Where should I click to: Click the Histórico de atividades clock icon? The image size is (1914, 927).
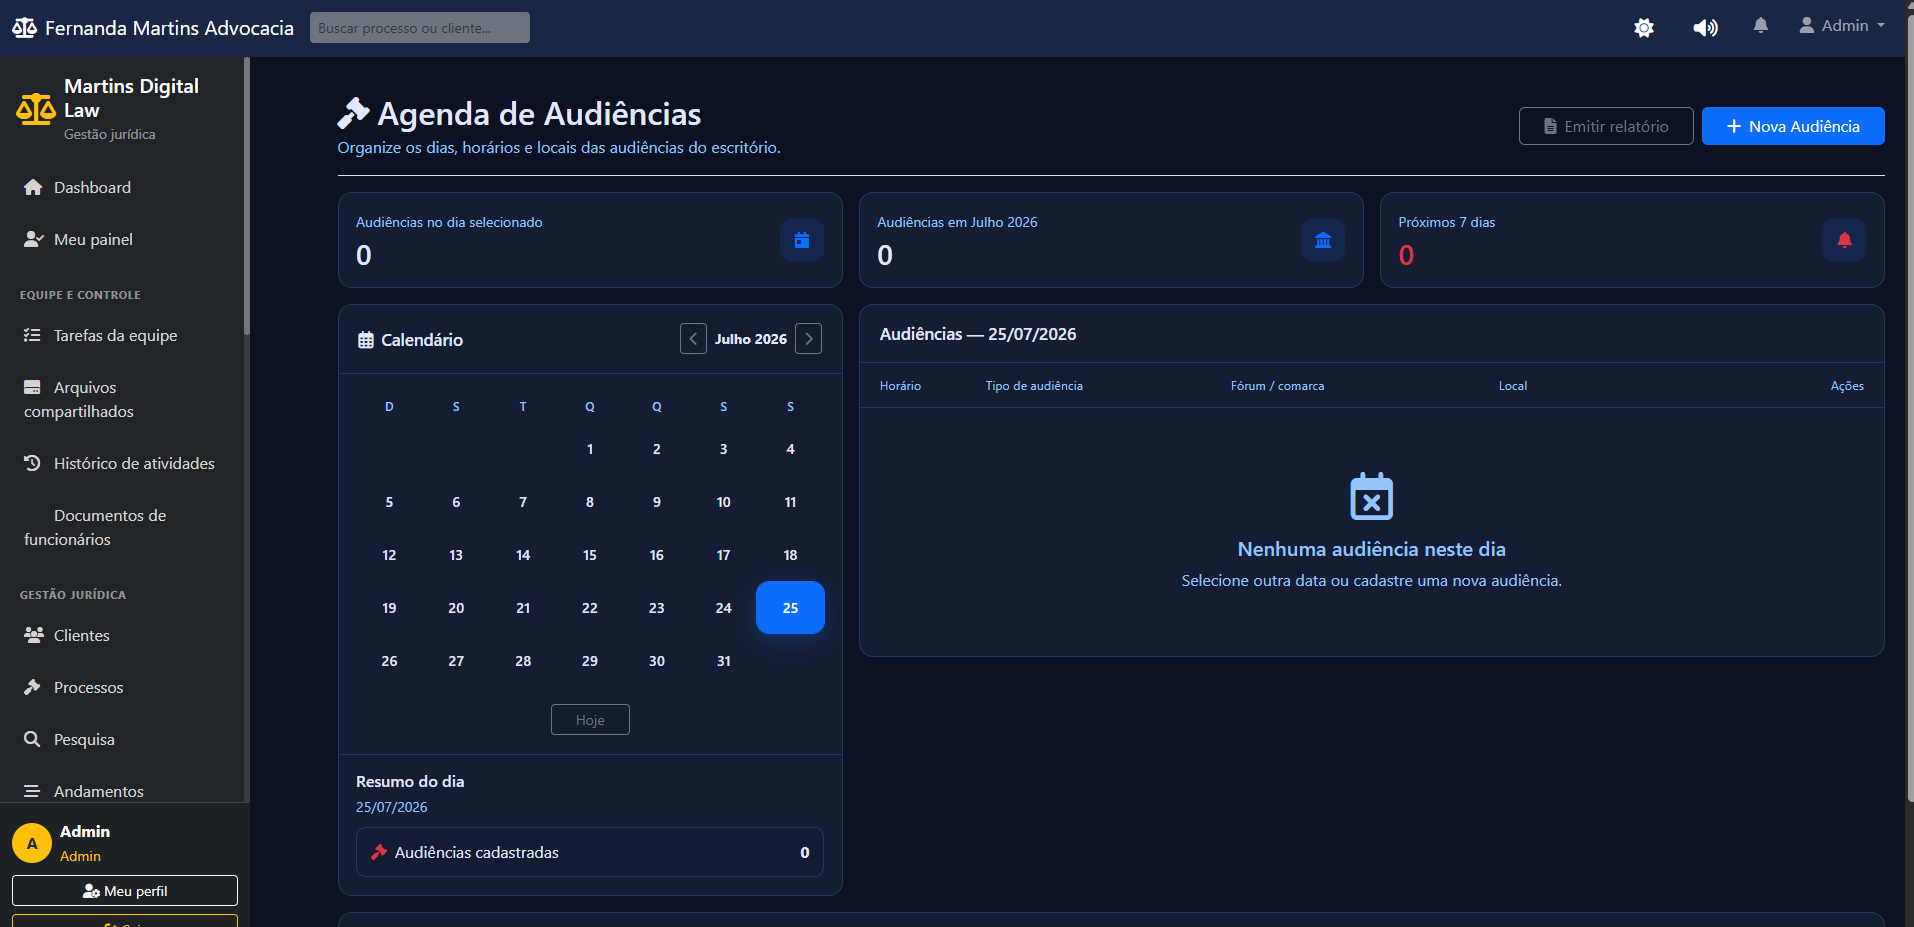click(x=32, y=463)
